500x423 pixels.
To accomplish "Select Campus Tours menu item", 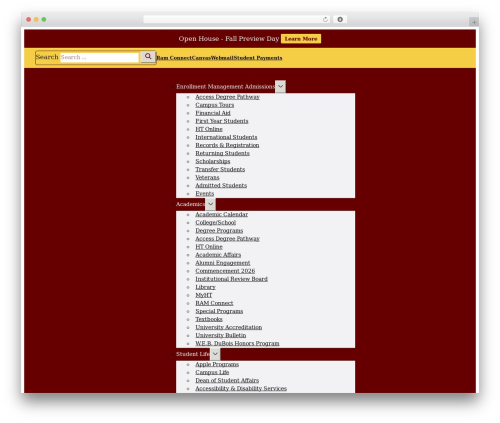I will tap(215, 105).
